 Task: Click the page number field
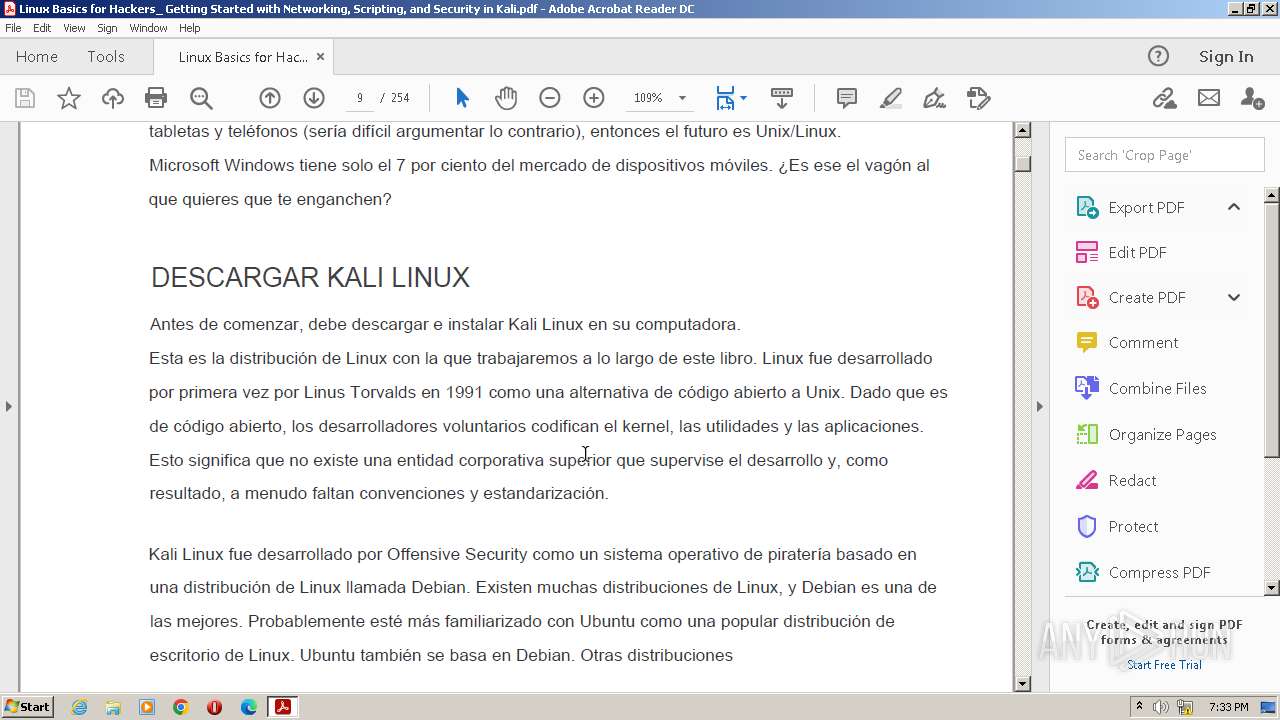pyautogui.click(x=360, y=98)
